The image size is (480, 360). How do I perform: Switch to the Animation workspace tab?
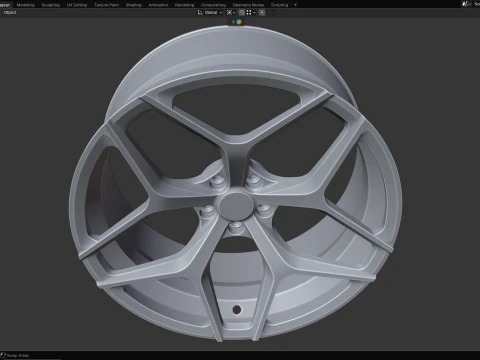(x=158, y=5)
